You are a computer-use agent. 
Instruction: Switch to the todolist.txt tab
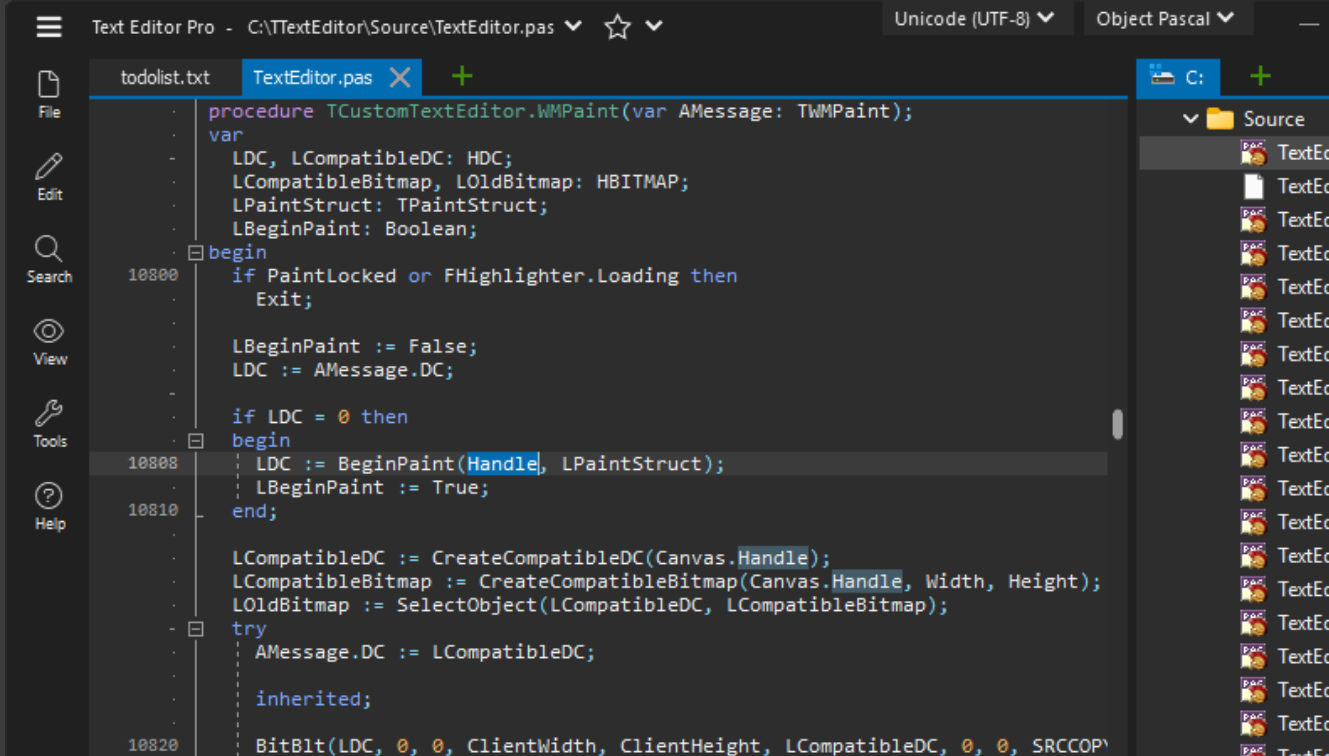(x=166, y=77)
